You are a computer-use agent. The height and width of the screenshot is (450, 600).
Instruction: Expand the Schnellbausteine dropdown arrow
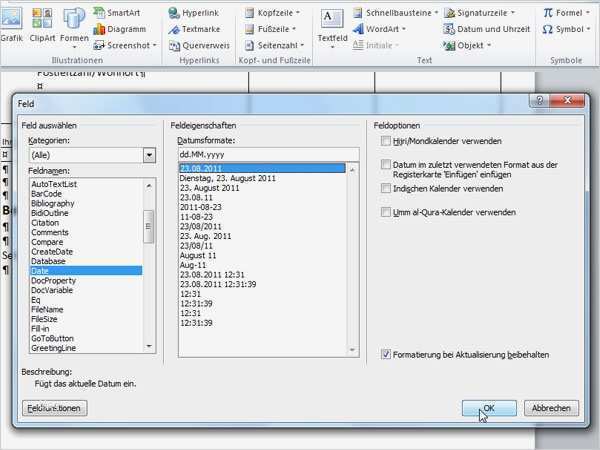[436, 13]
